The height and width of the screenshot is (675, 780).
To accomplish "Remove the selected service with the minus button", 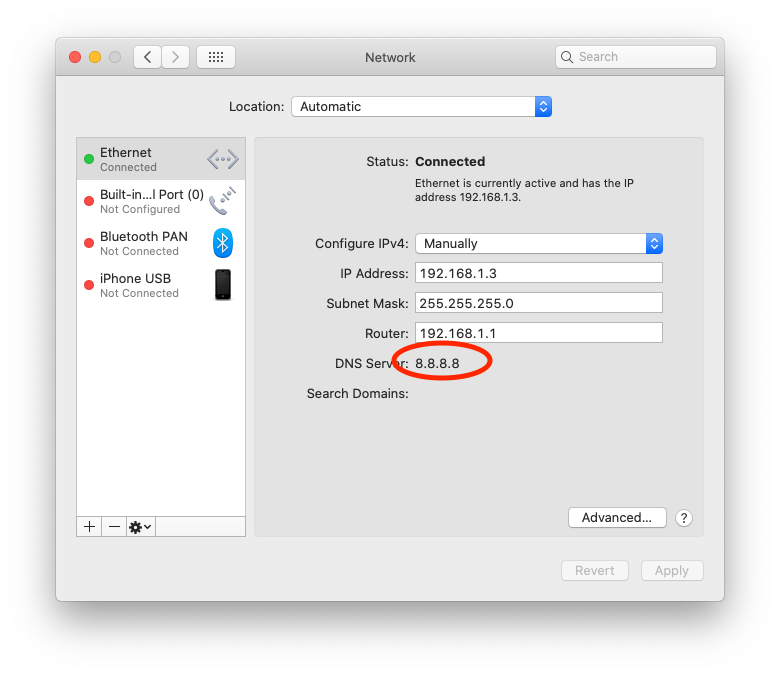I will coord(114,526).
